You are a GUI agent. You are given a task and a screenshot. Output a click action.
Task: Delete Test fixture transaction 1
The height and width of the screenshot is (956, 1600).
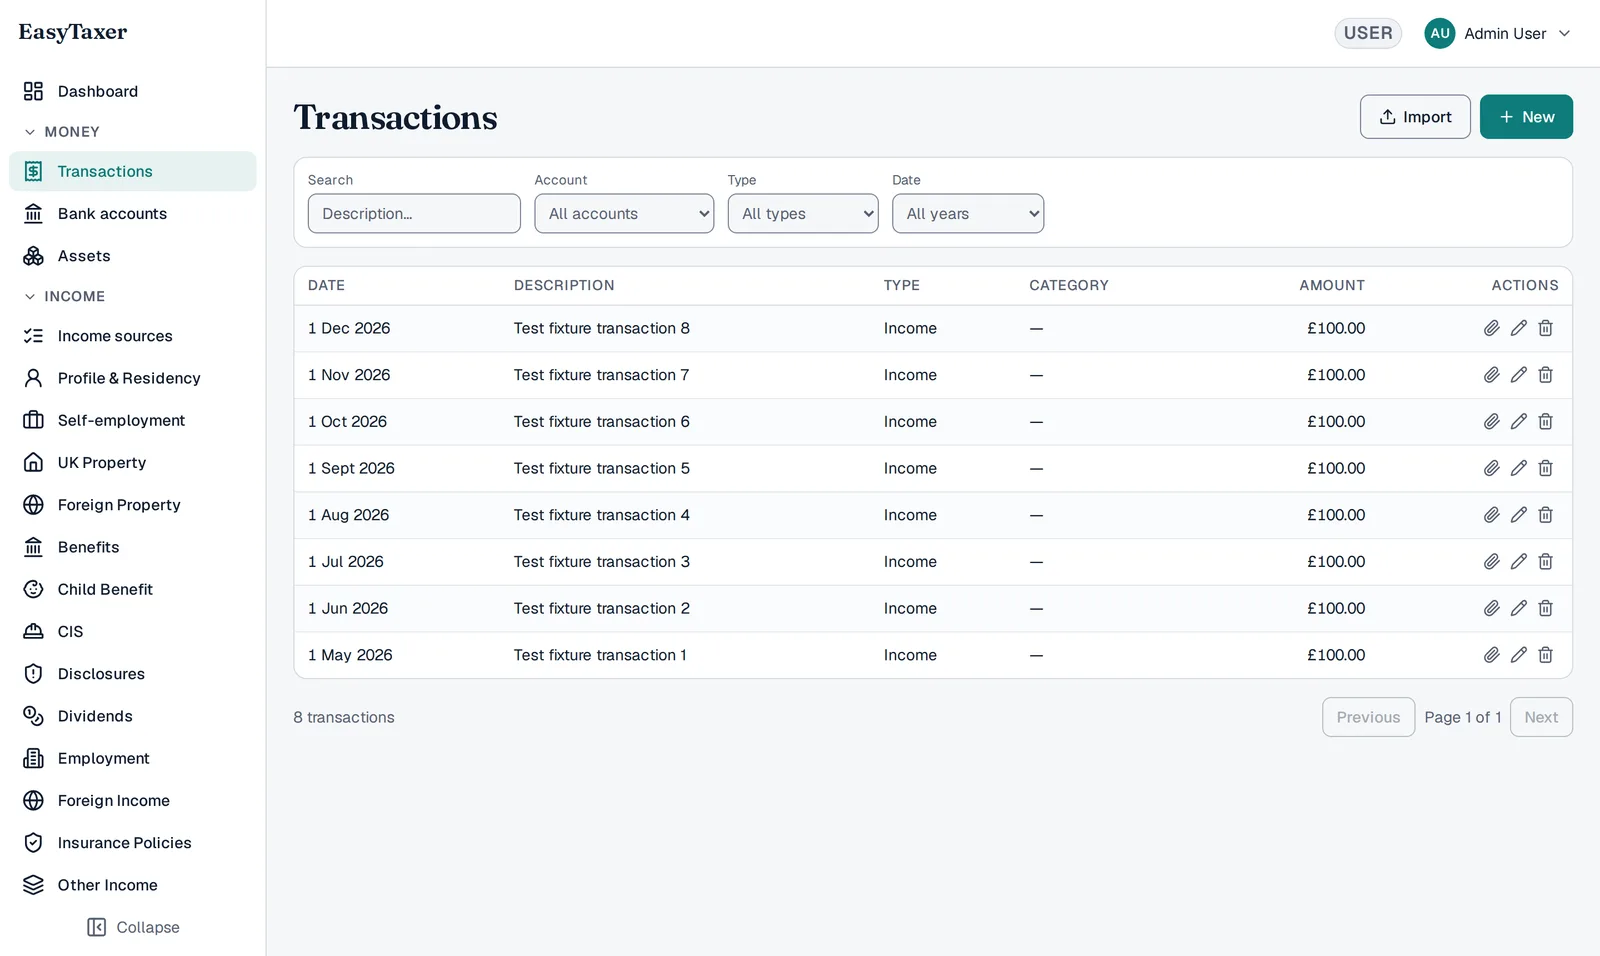1545,655
